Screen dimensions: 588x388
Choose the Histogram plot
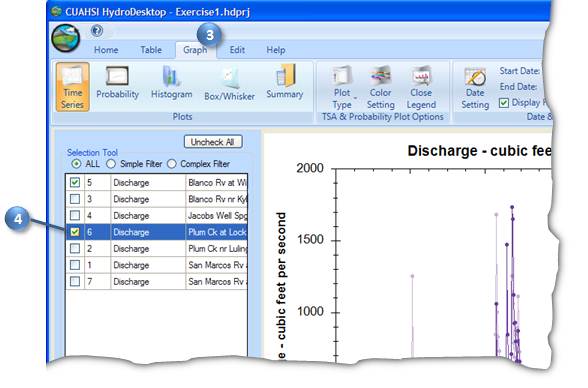pyautogui.click(x=171, y=83)
